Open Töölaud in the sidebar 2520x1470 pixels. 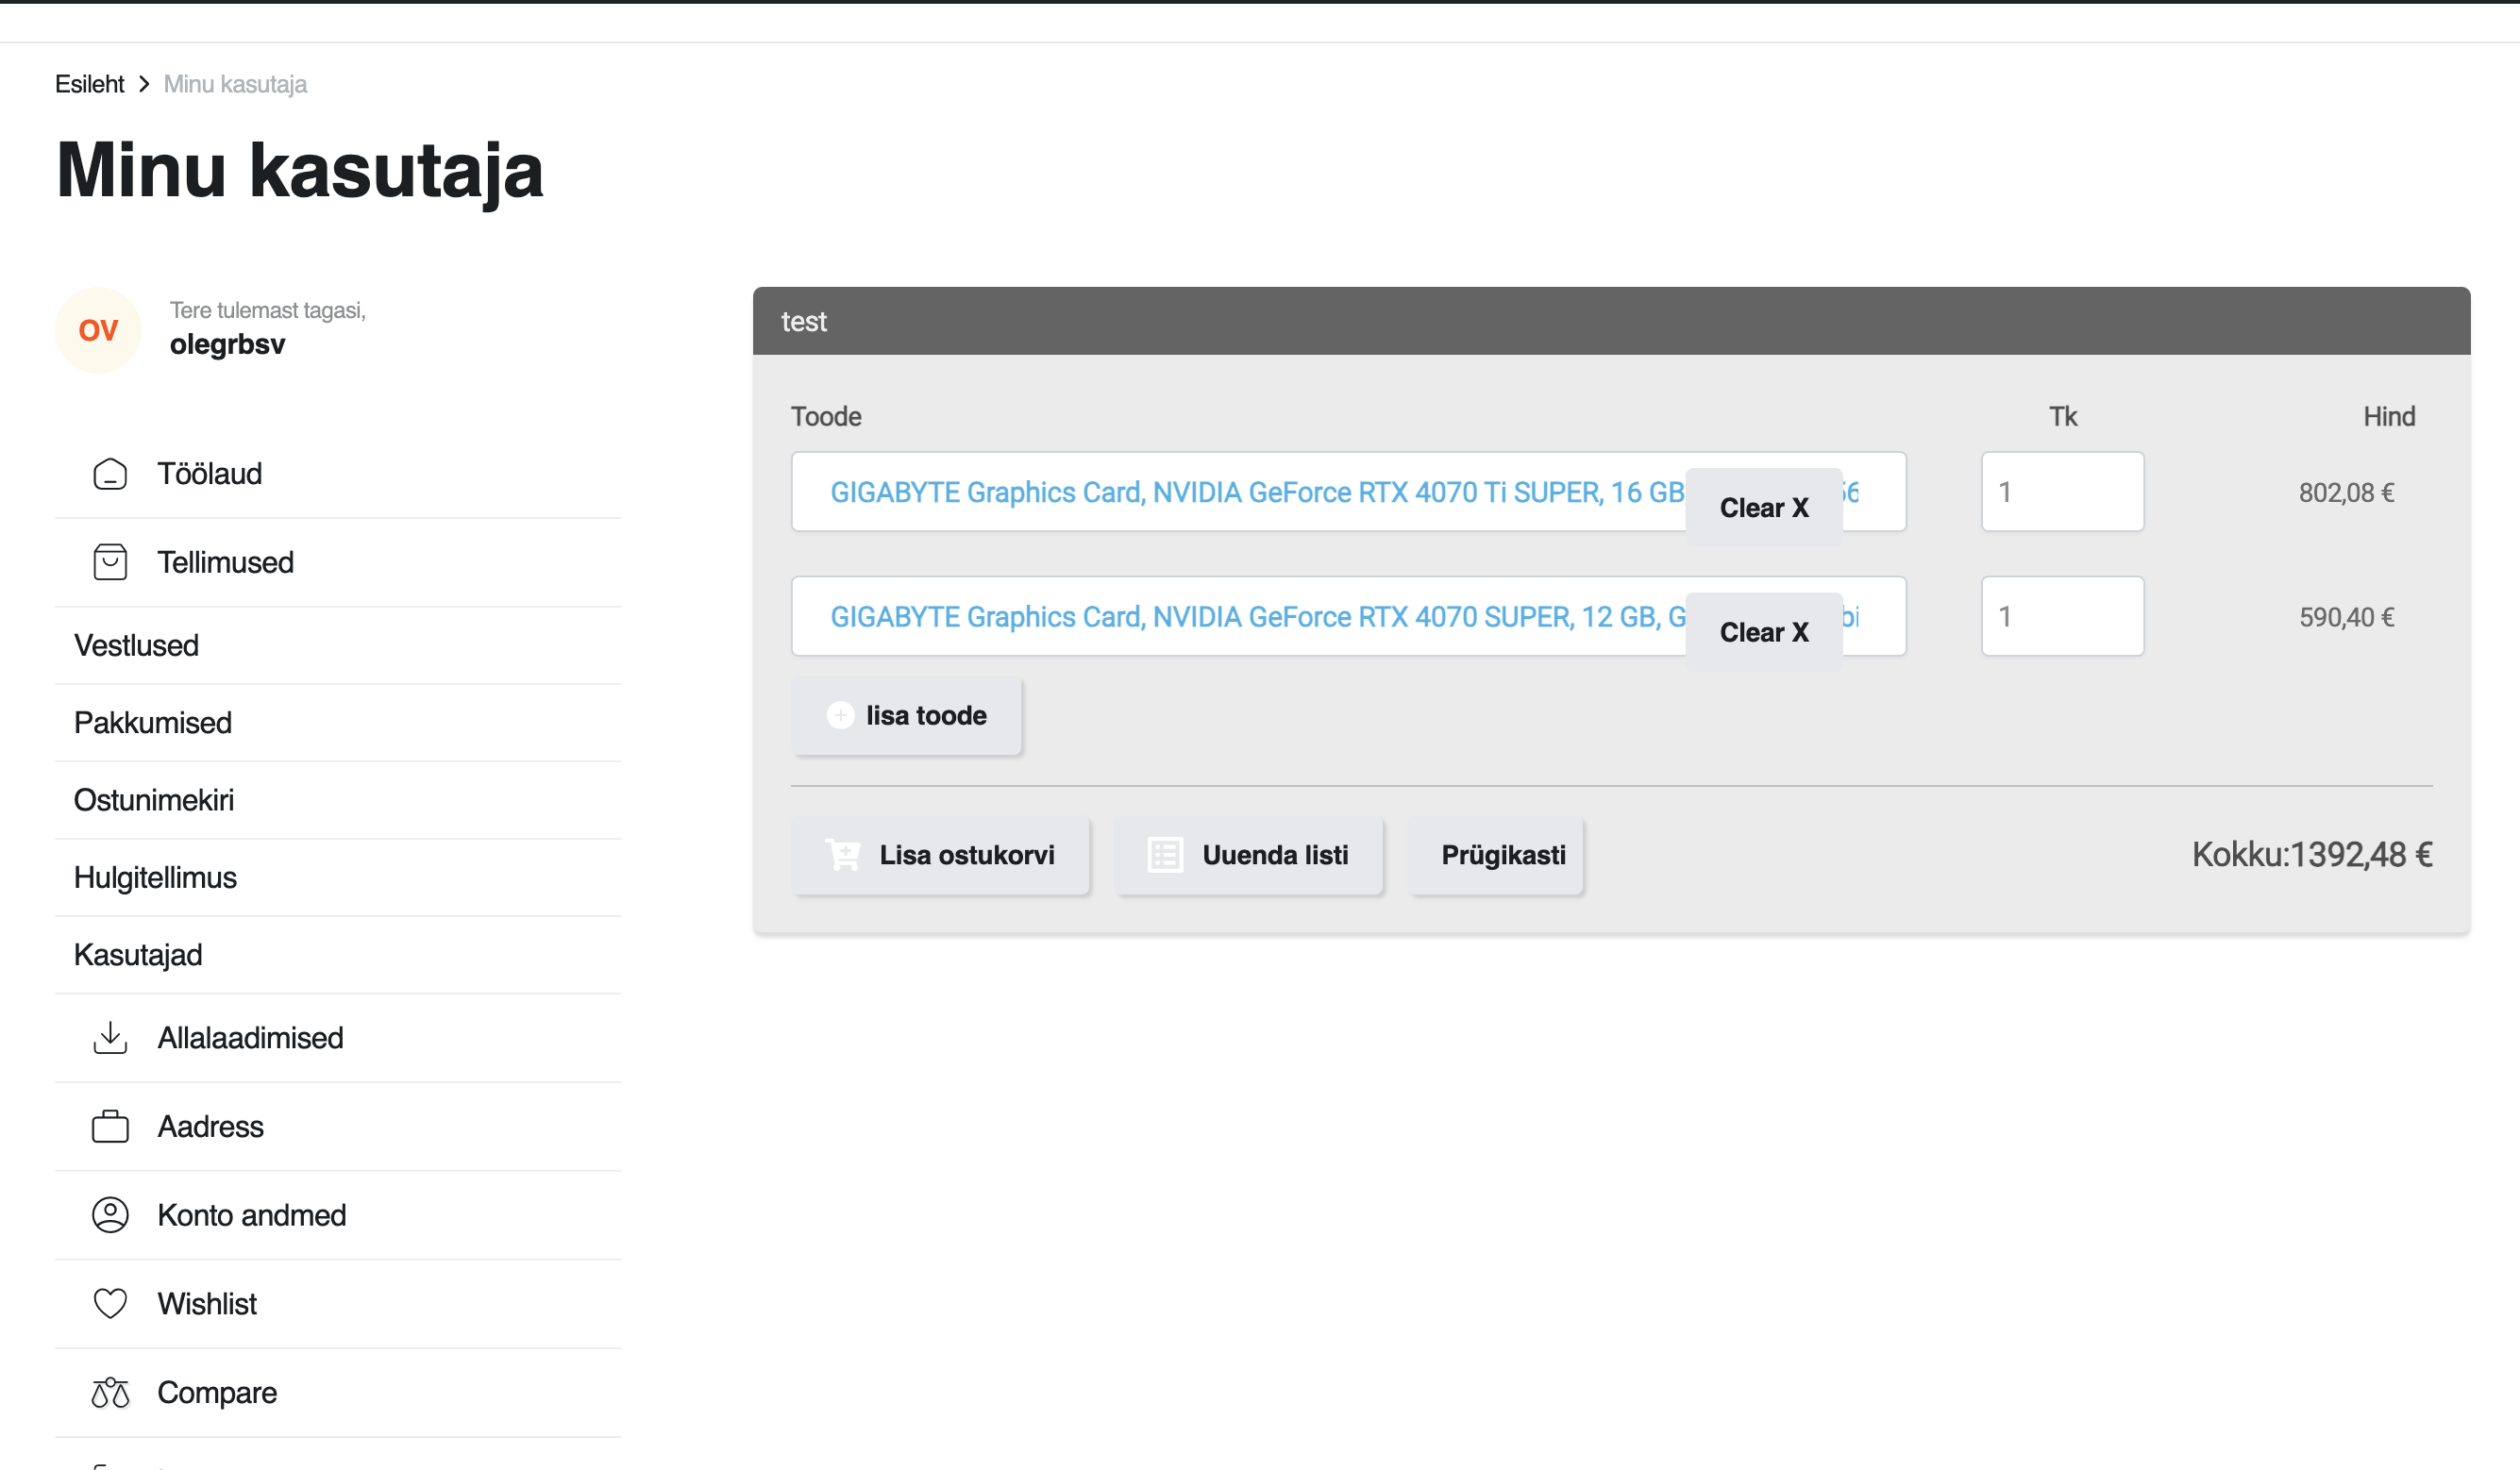pos(338,474)
